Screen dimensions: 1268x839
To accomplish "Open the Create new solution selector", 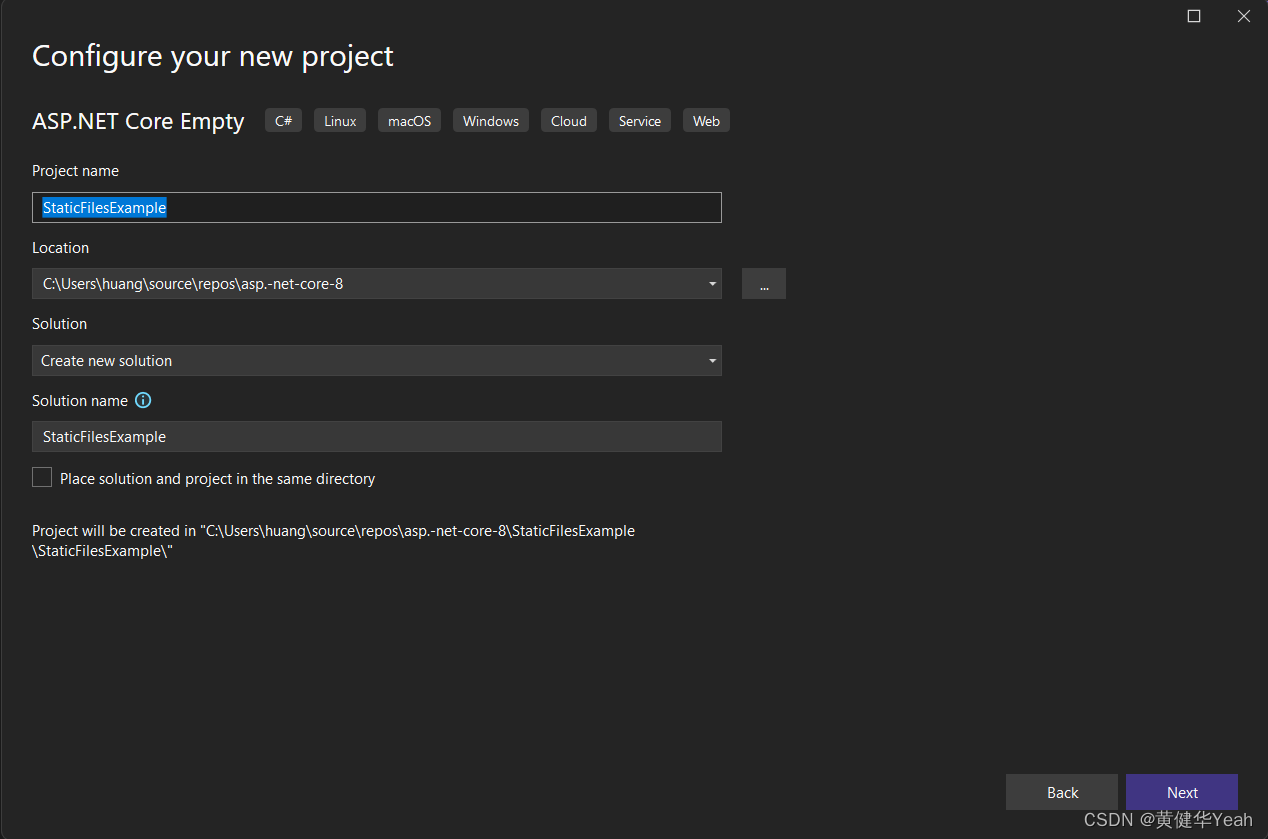I will [712, 360].
